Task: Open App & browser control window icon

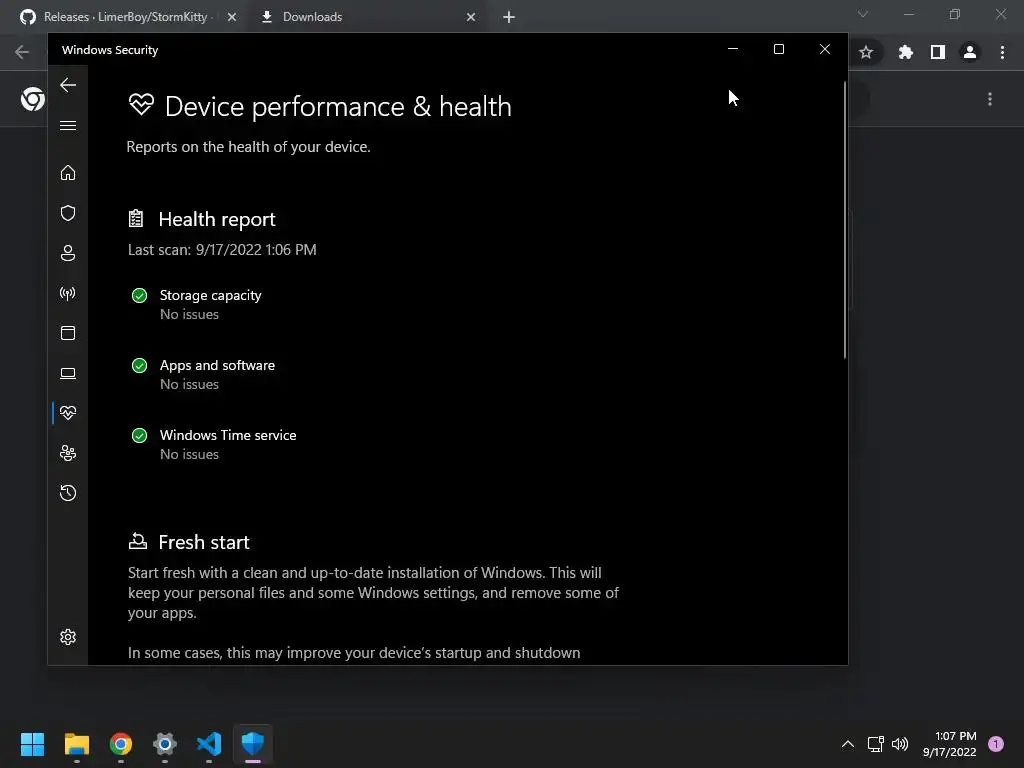Action: (x=68, y=333)
